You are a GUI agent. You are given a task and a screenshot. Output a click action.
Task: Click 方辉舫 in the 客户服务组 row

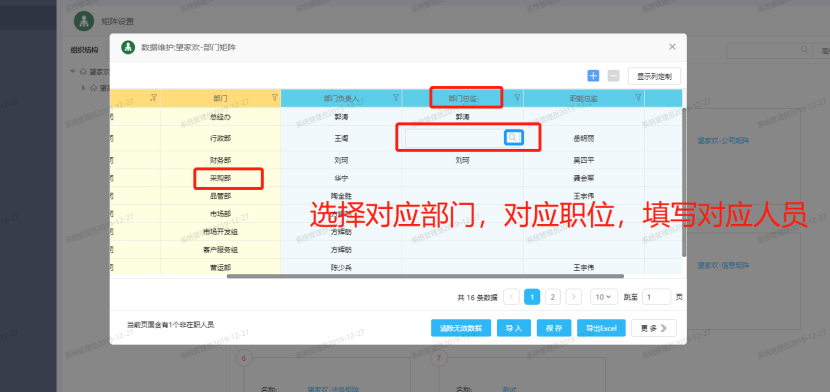[341, 250]
